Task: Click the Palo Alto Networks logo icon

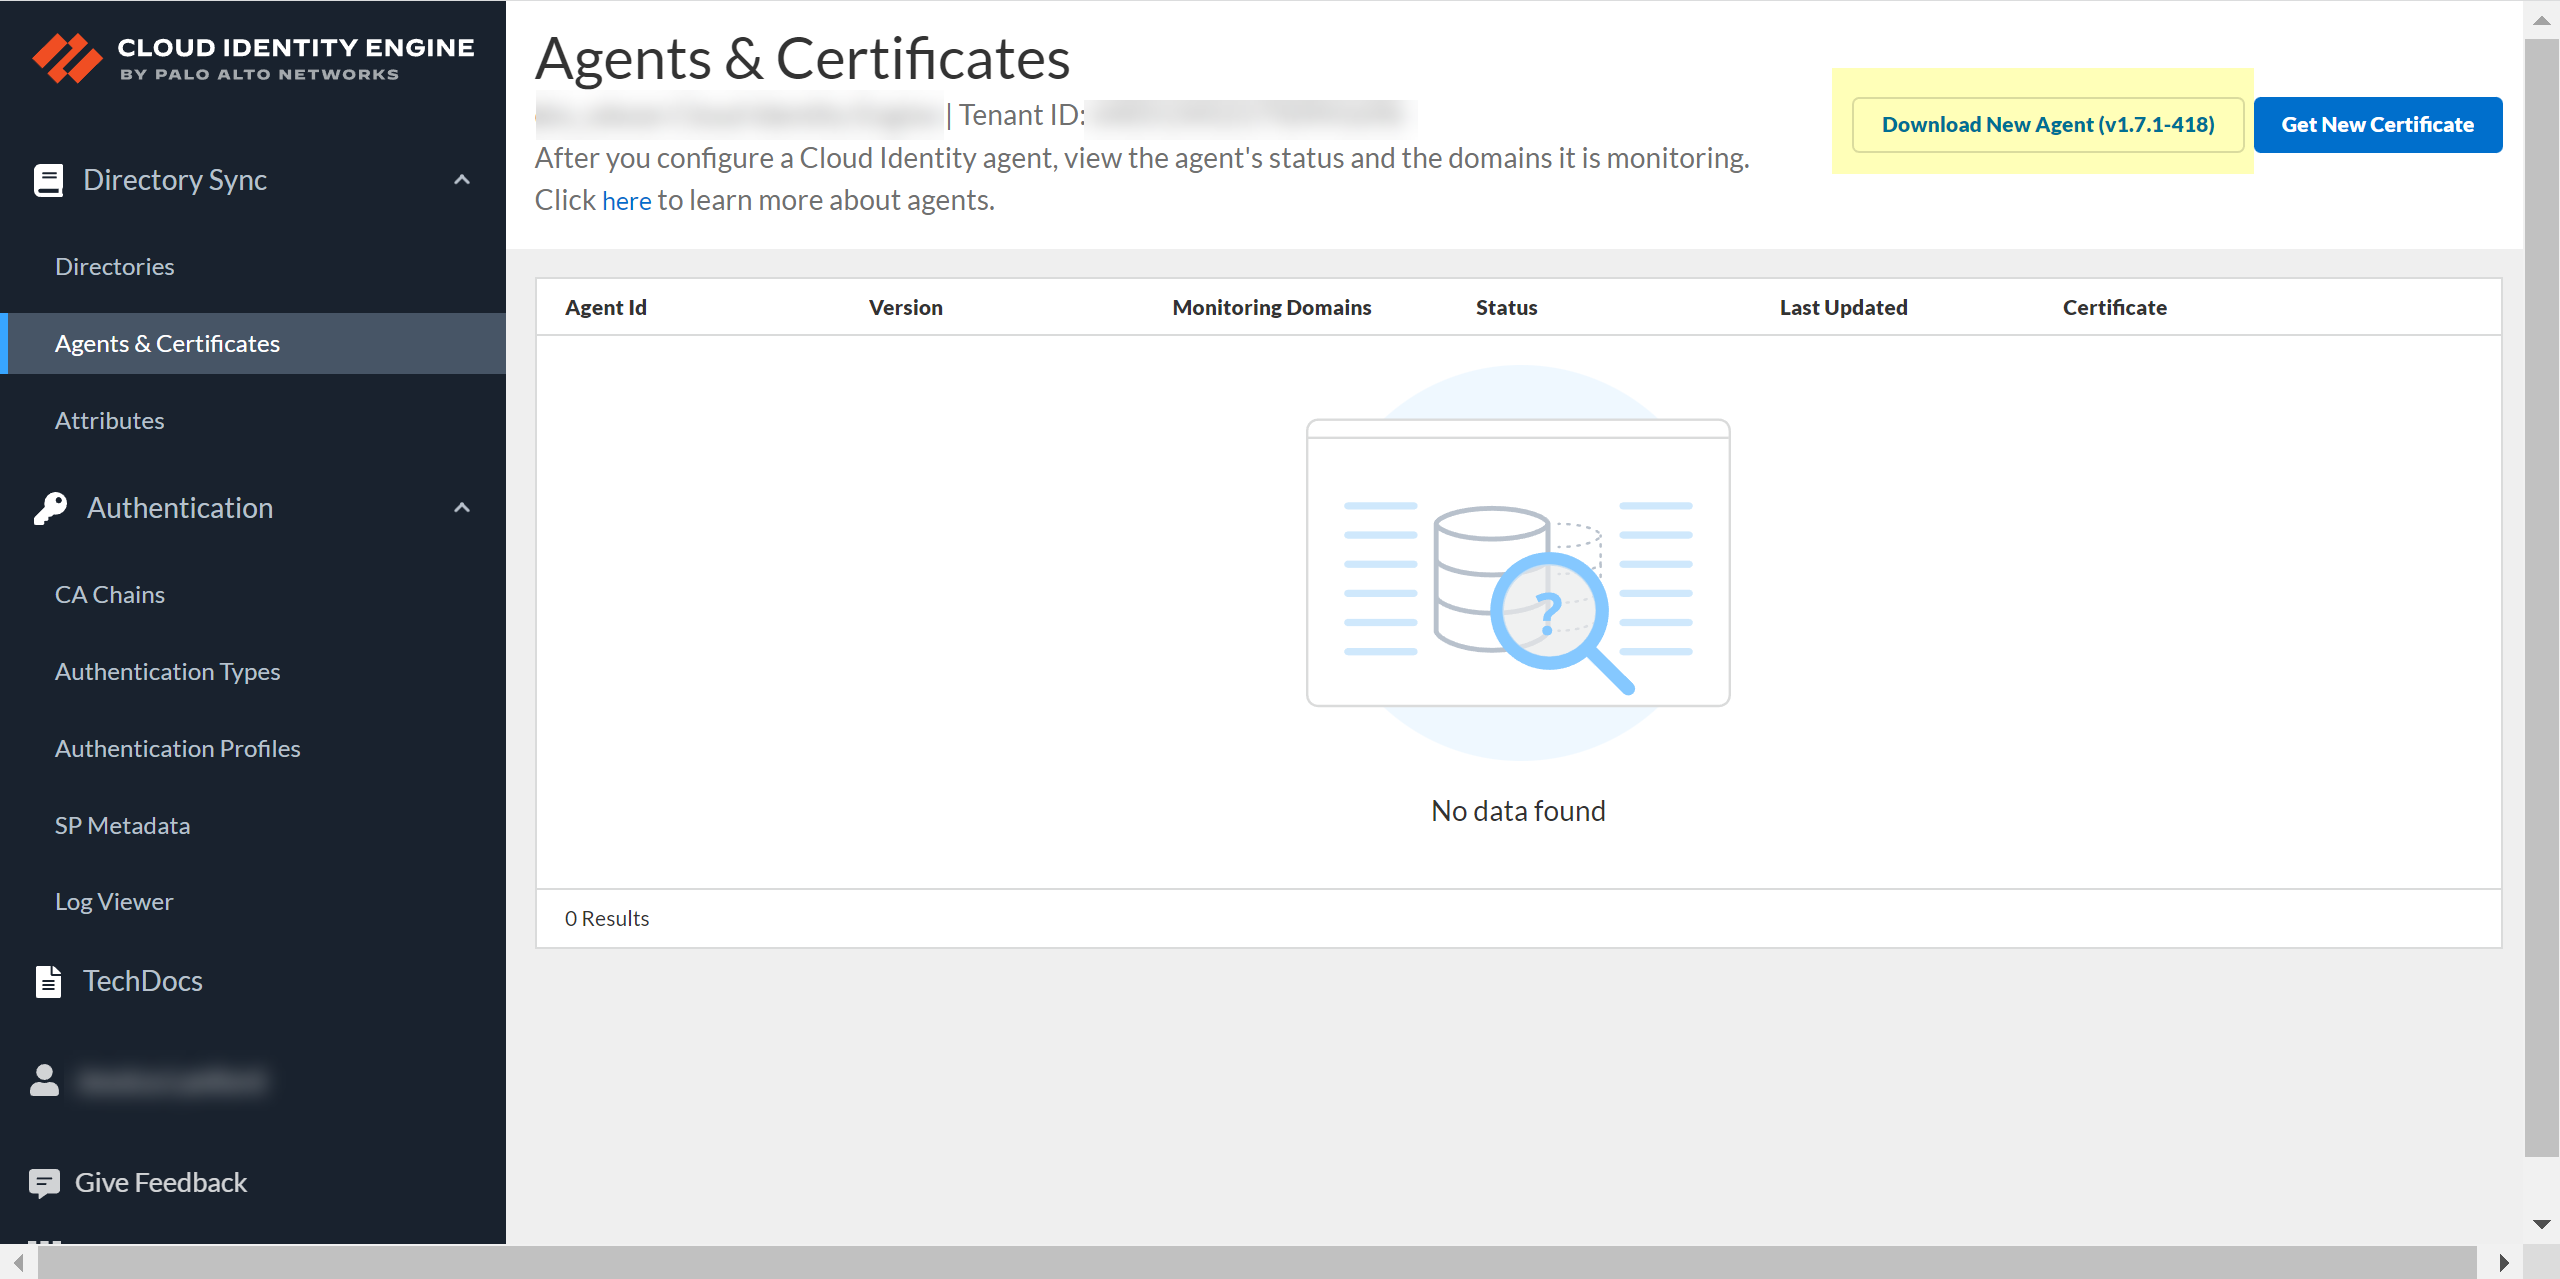Action: pyautogui.click(x=66, y=58)
